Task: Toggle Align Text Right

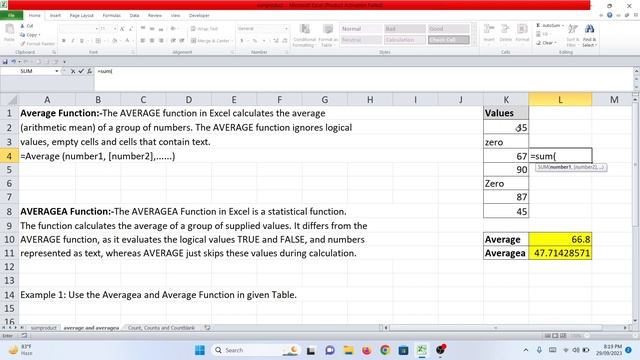Action: pyautogui.click(x=161, y=41)
